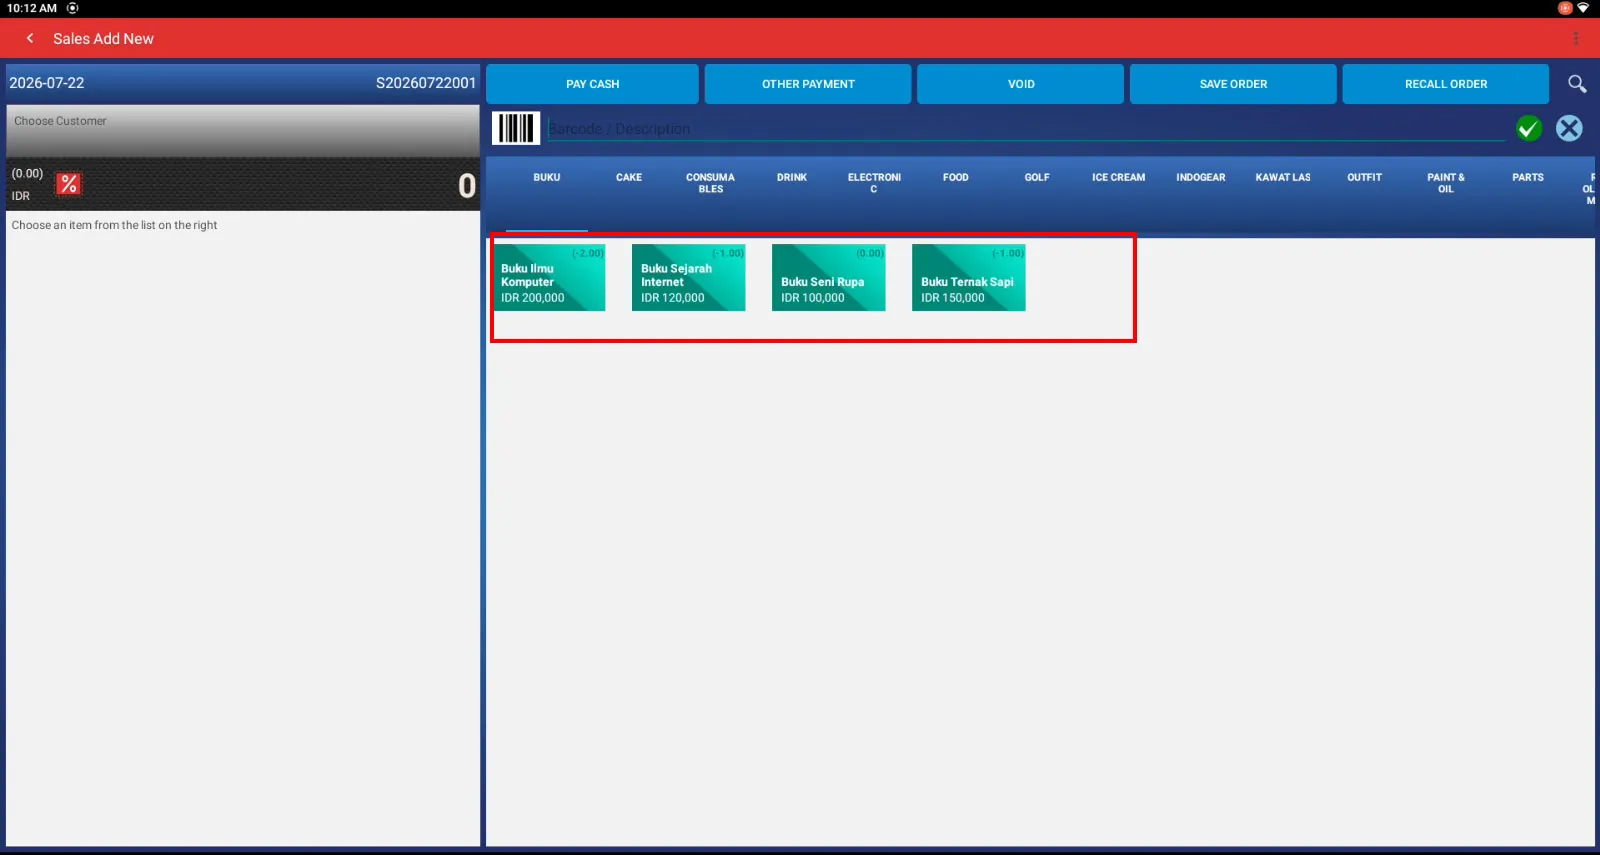Image resolution: width=1600 pixels, height=855 pixels.
Task: Select the ICE CREAM category tab
Action: pyautogui.click(x=1119, y=177)
